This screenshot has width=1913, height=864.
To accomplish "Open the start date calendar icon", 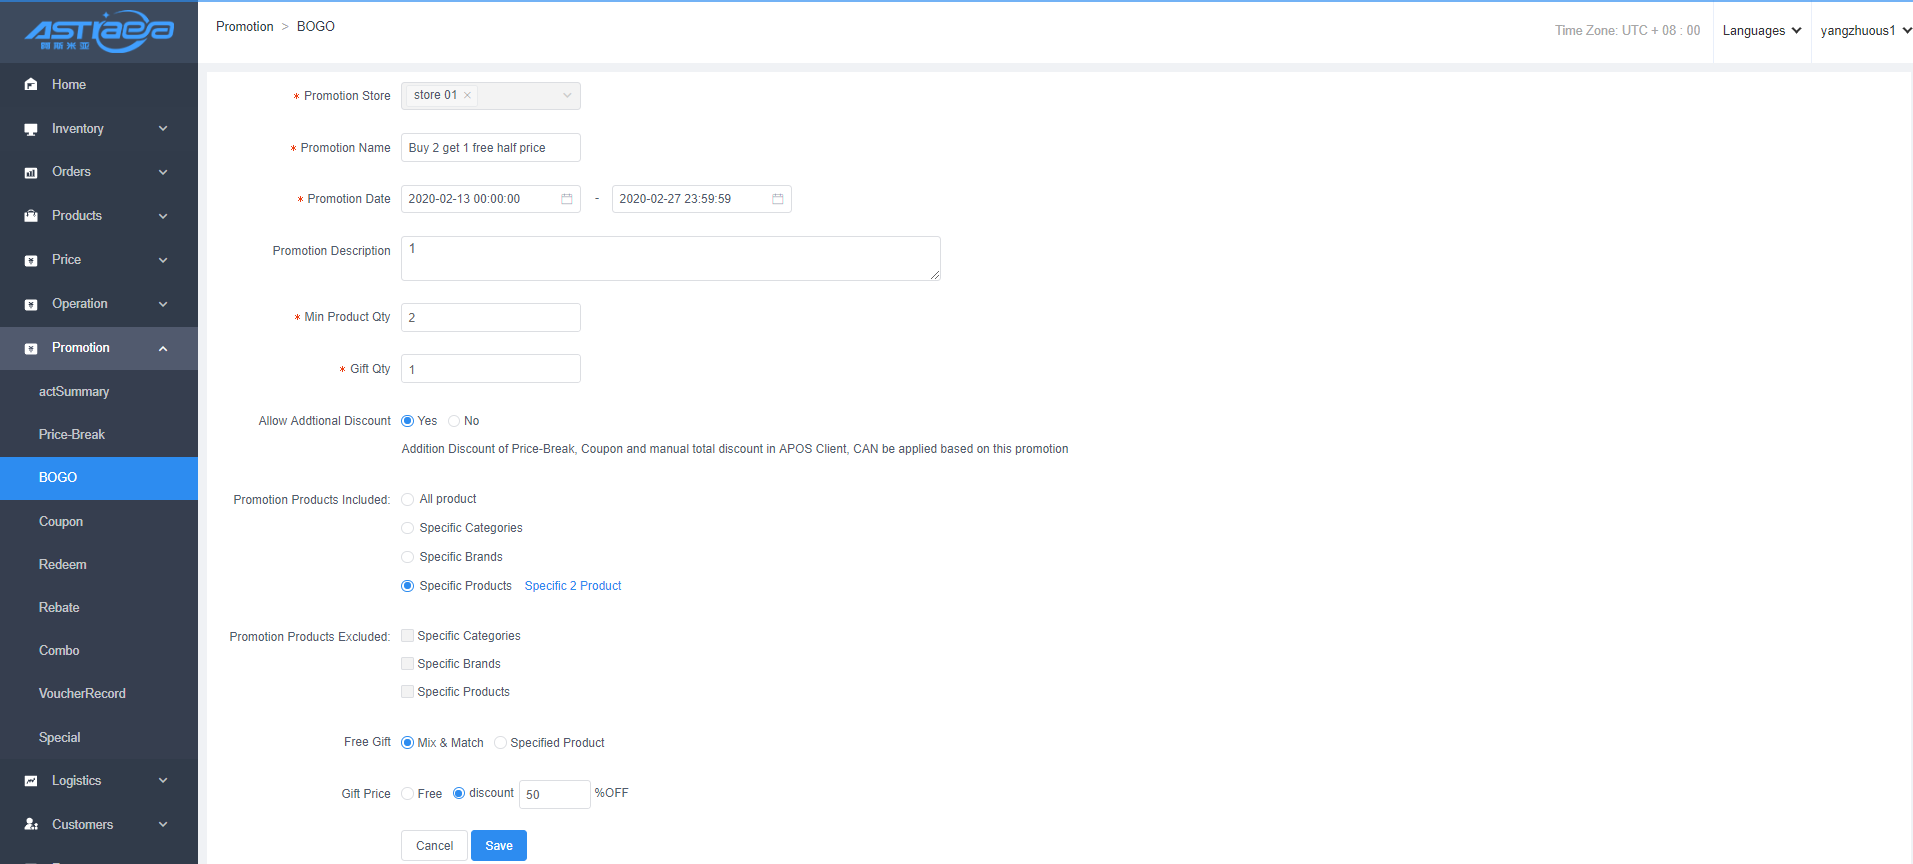I will tap(567, 199).
